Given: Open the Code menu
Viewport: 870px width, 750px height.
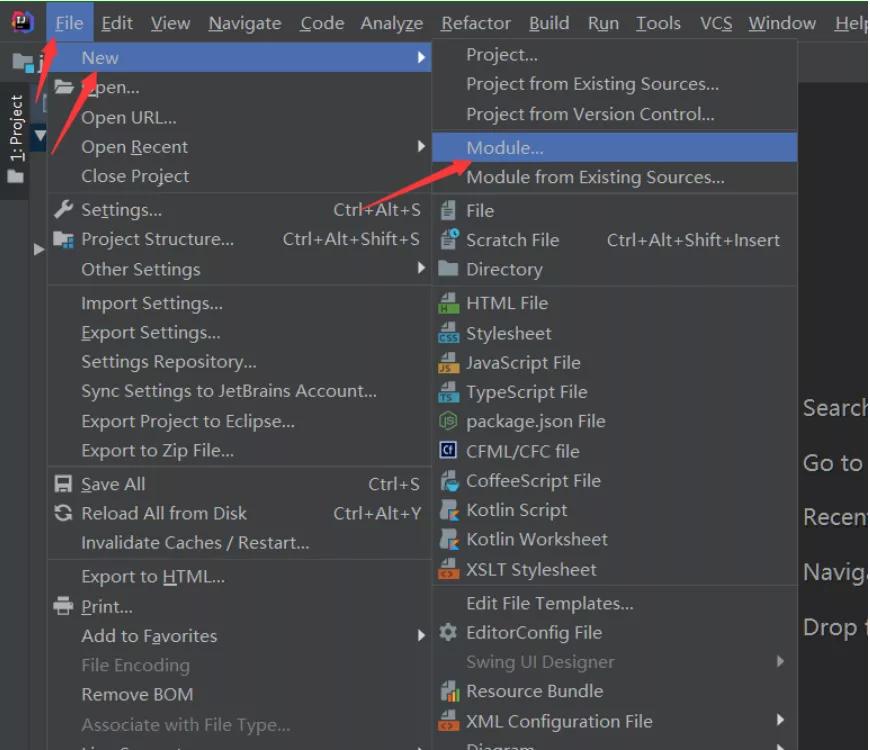Looking at the screenshot, I should (x=322, y=23).
